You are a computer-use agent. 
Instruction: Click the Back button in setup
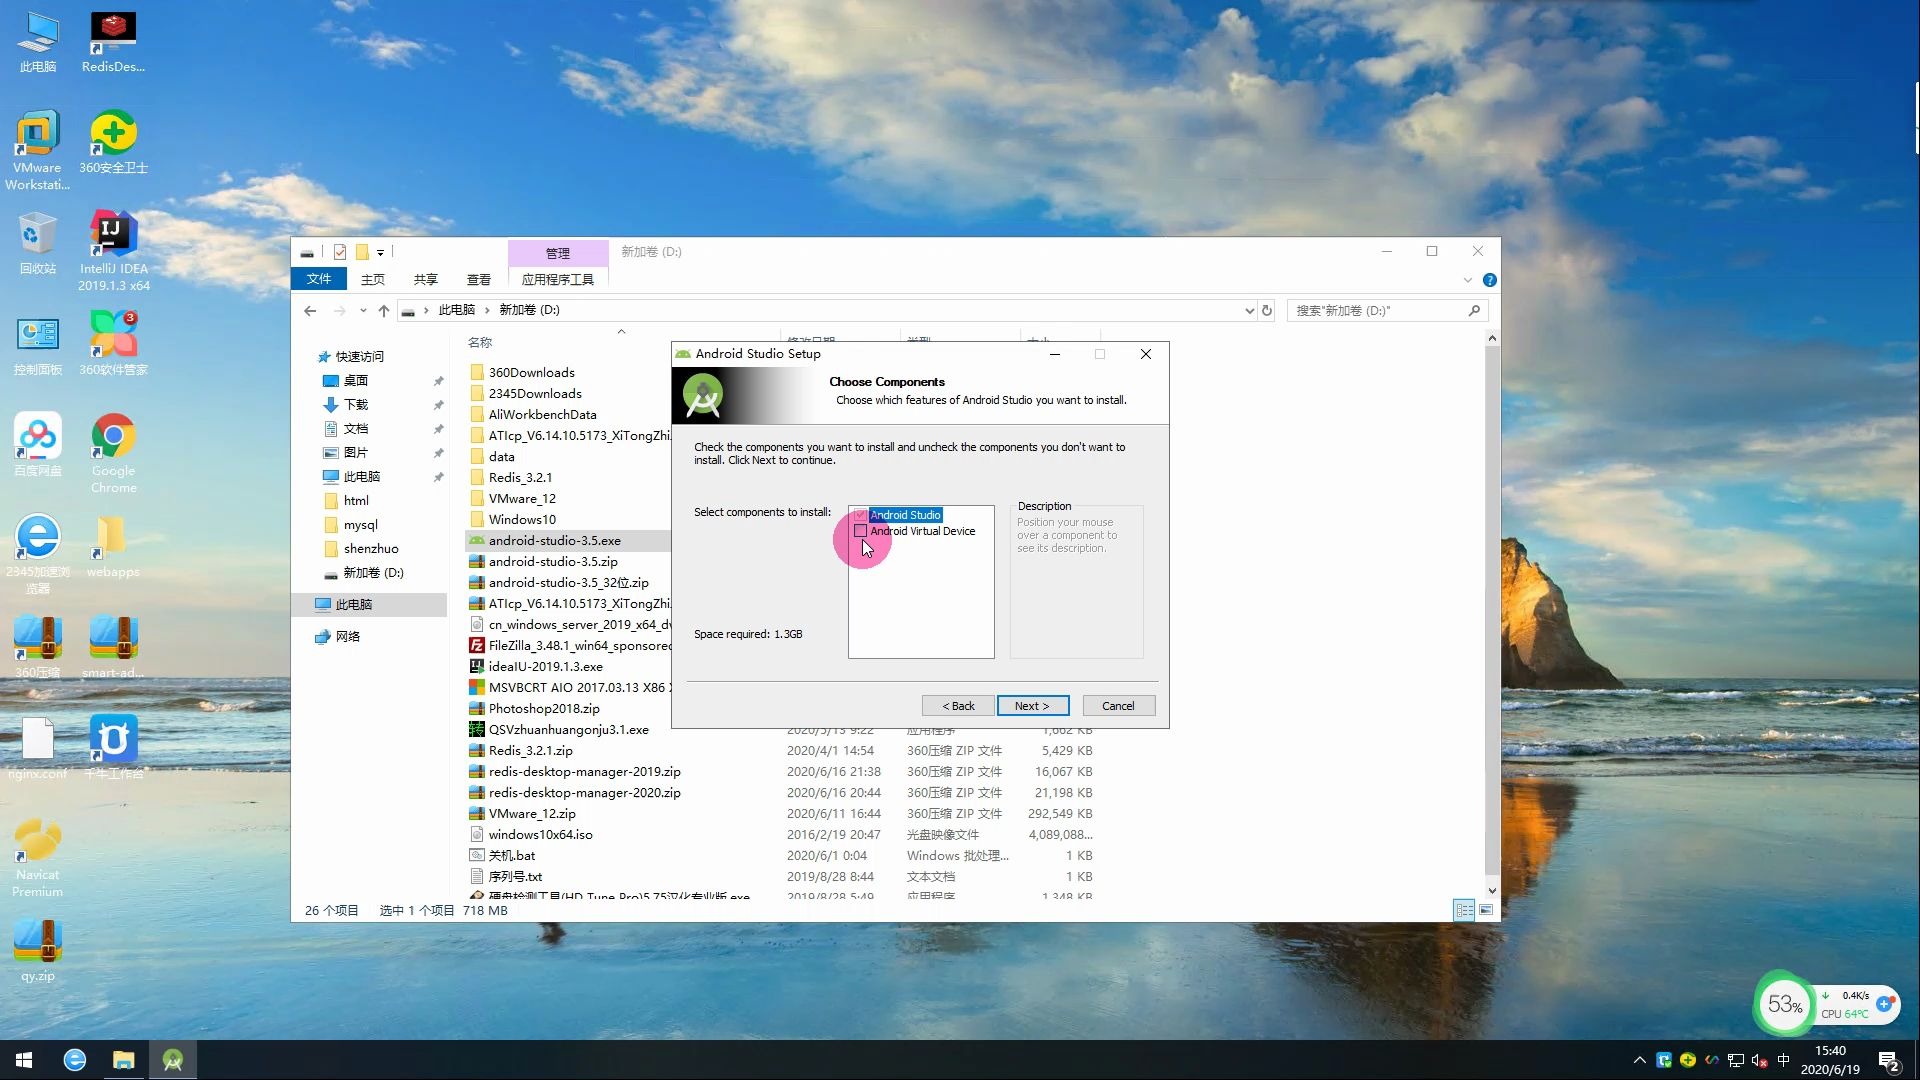[958, 706]
